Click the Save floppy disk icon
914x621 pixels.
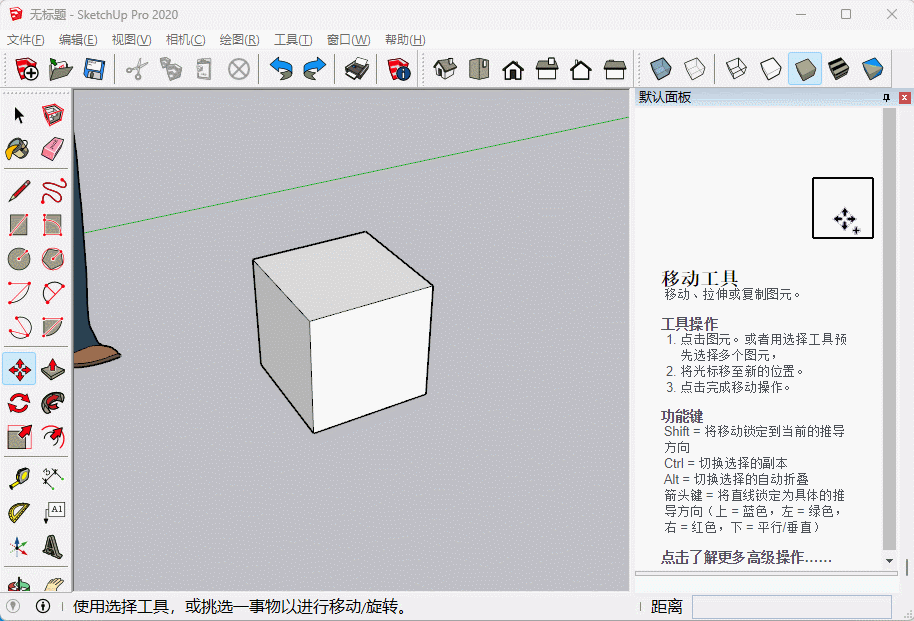94,69
